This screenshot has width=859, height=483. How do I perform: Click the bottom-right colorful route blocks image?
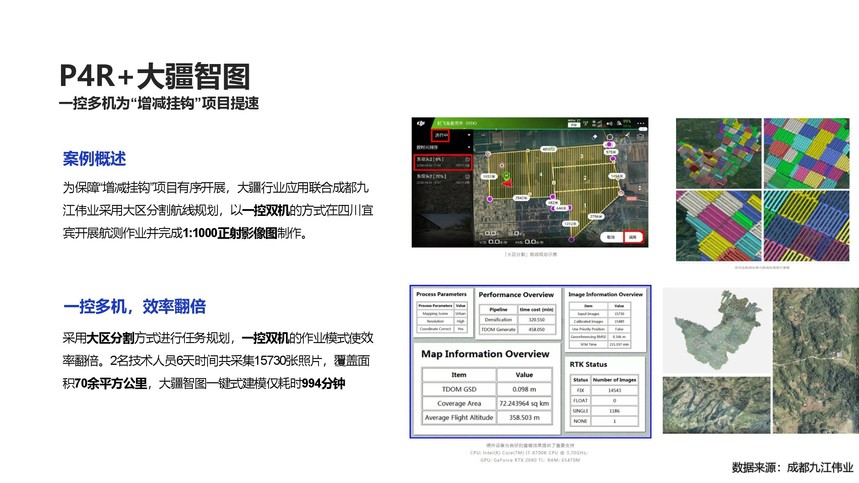click(806, 226)
